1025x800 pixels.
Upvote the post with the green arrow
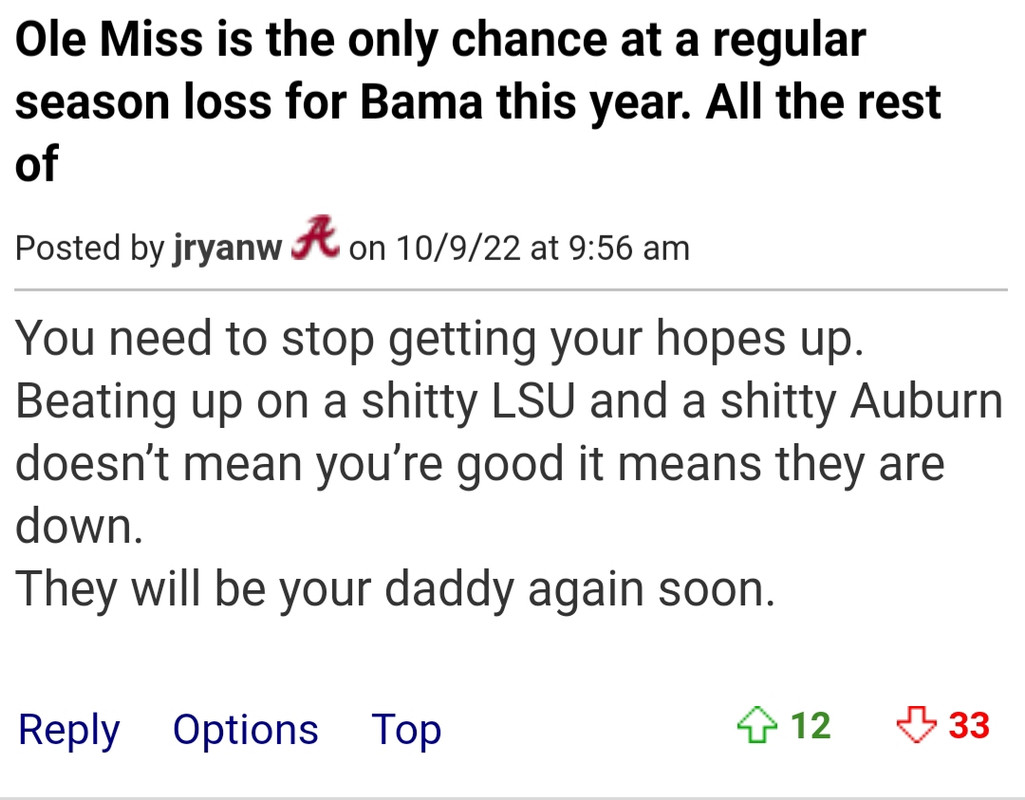756,725
